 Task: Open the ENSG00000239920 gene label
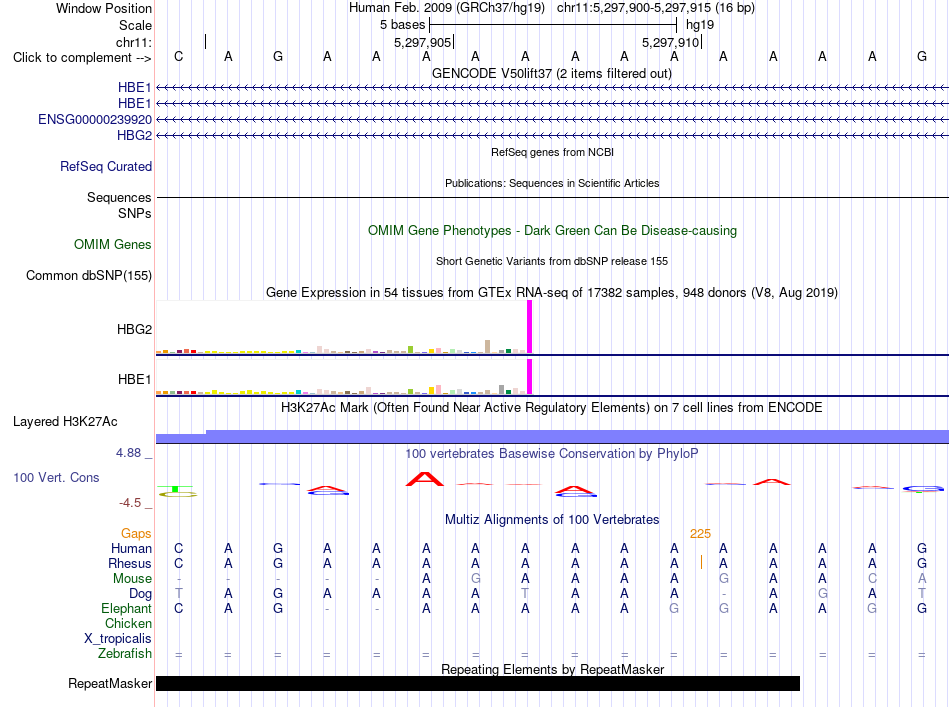95,119
